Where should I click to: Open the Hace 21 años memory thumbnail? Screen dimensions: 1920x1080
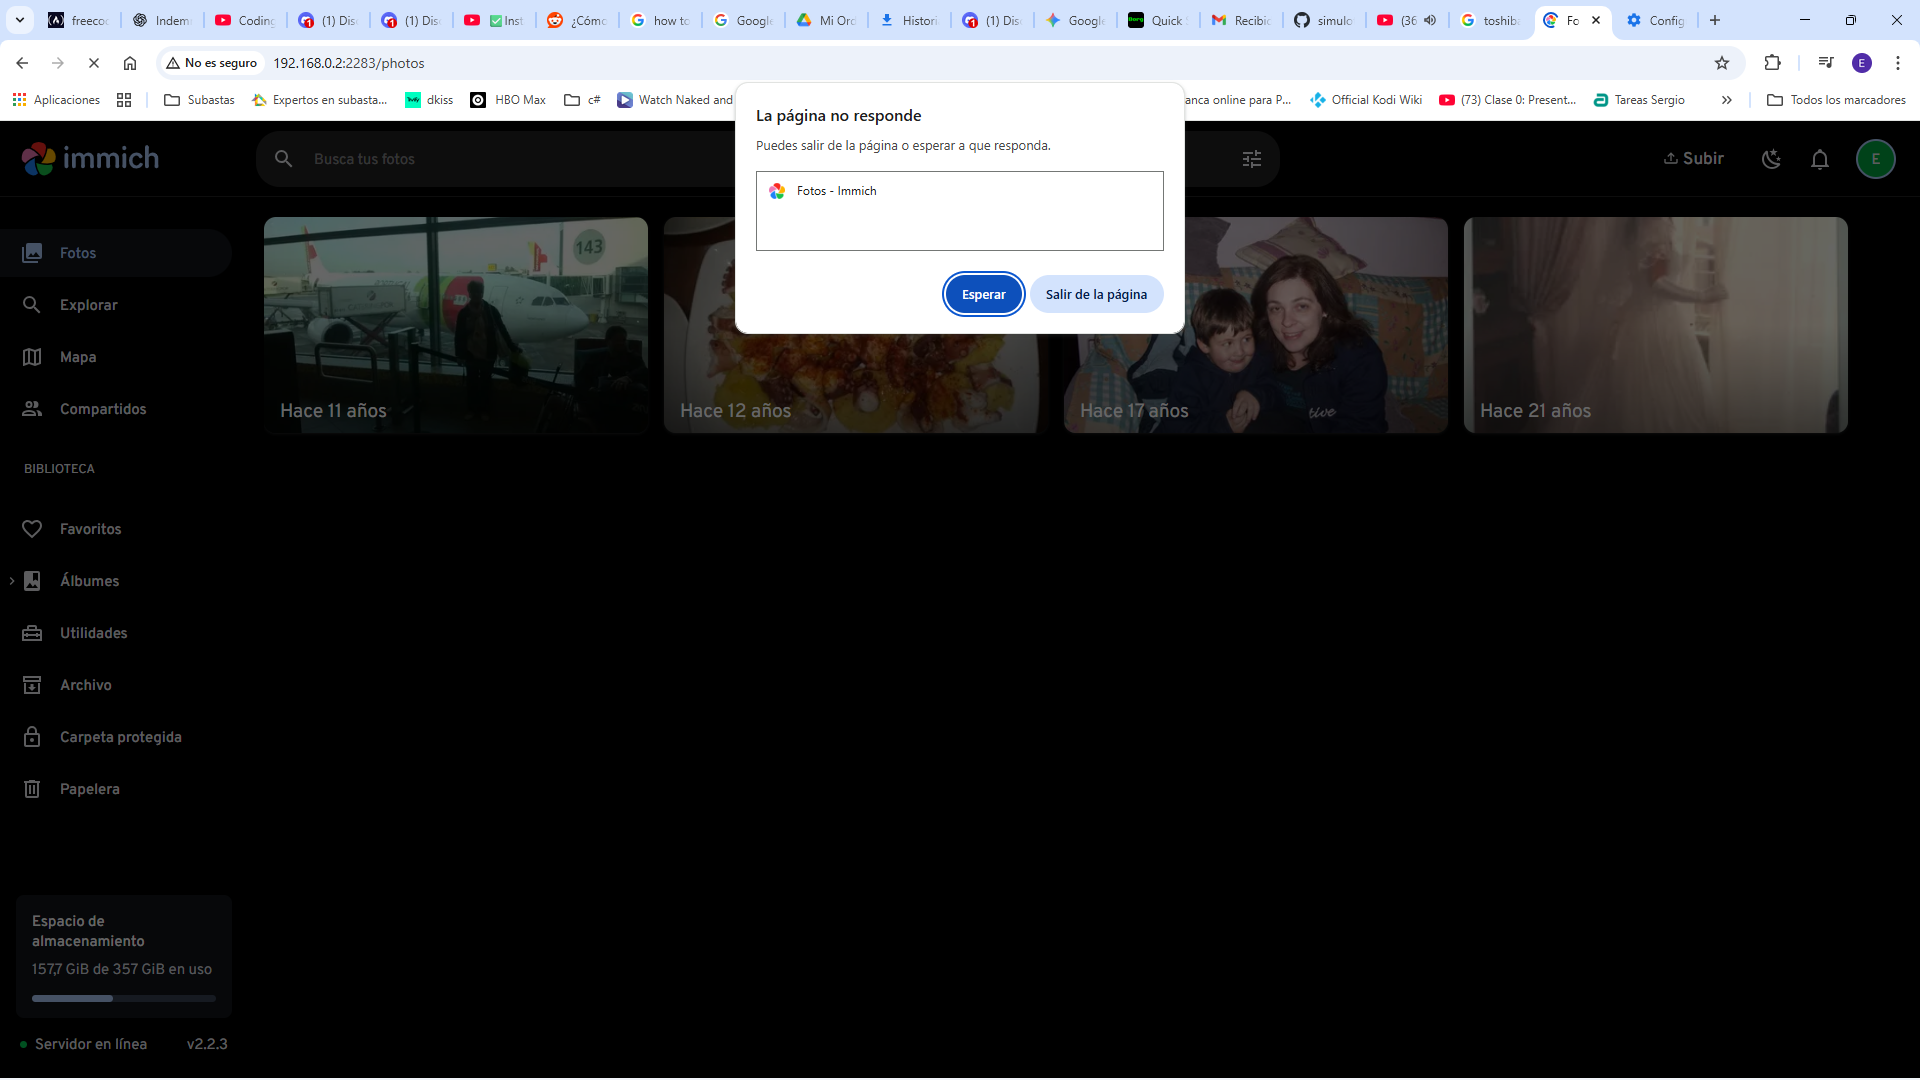[1655, 325]
